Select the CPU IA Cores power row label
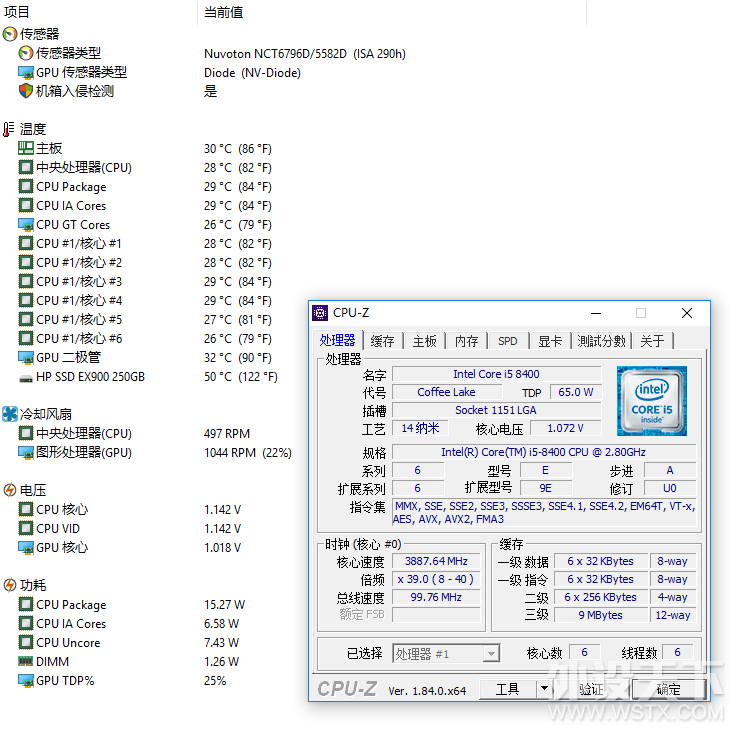This screenshot has height=740, width=743. tap(71, 623)
